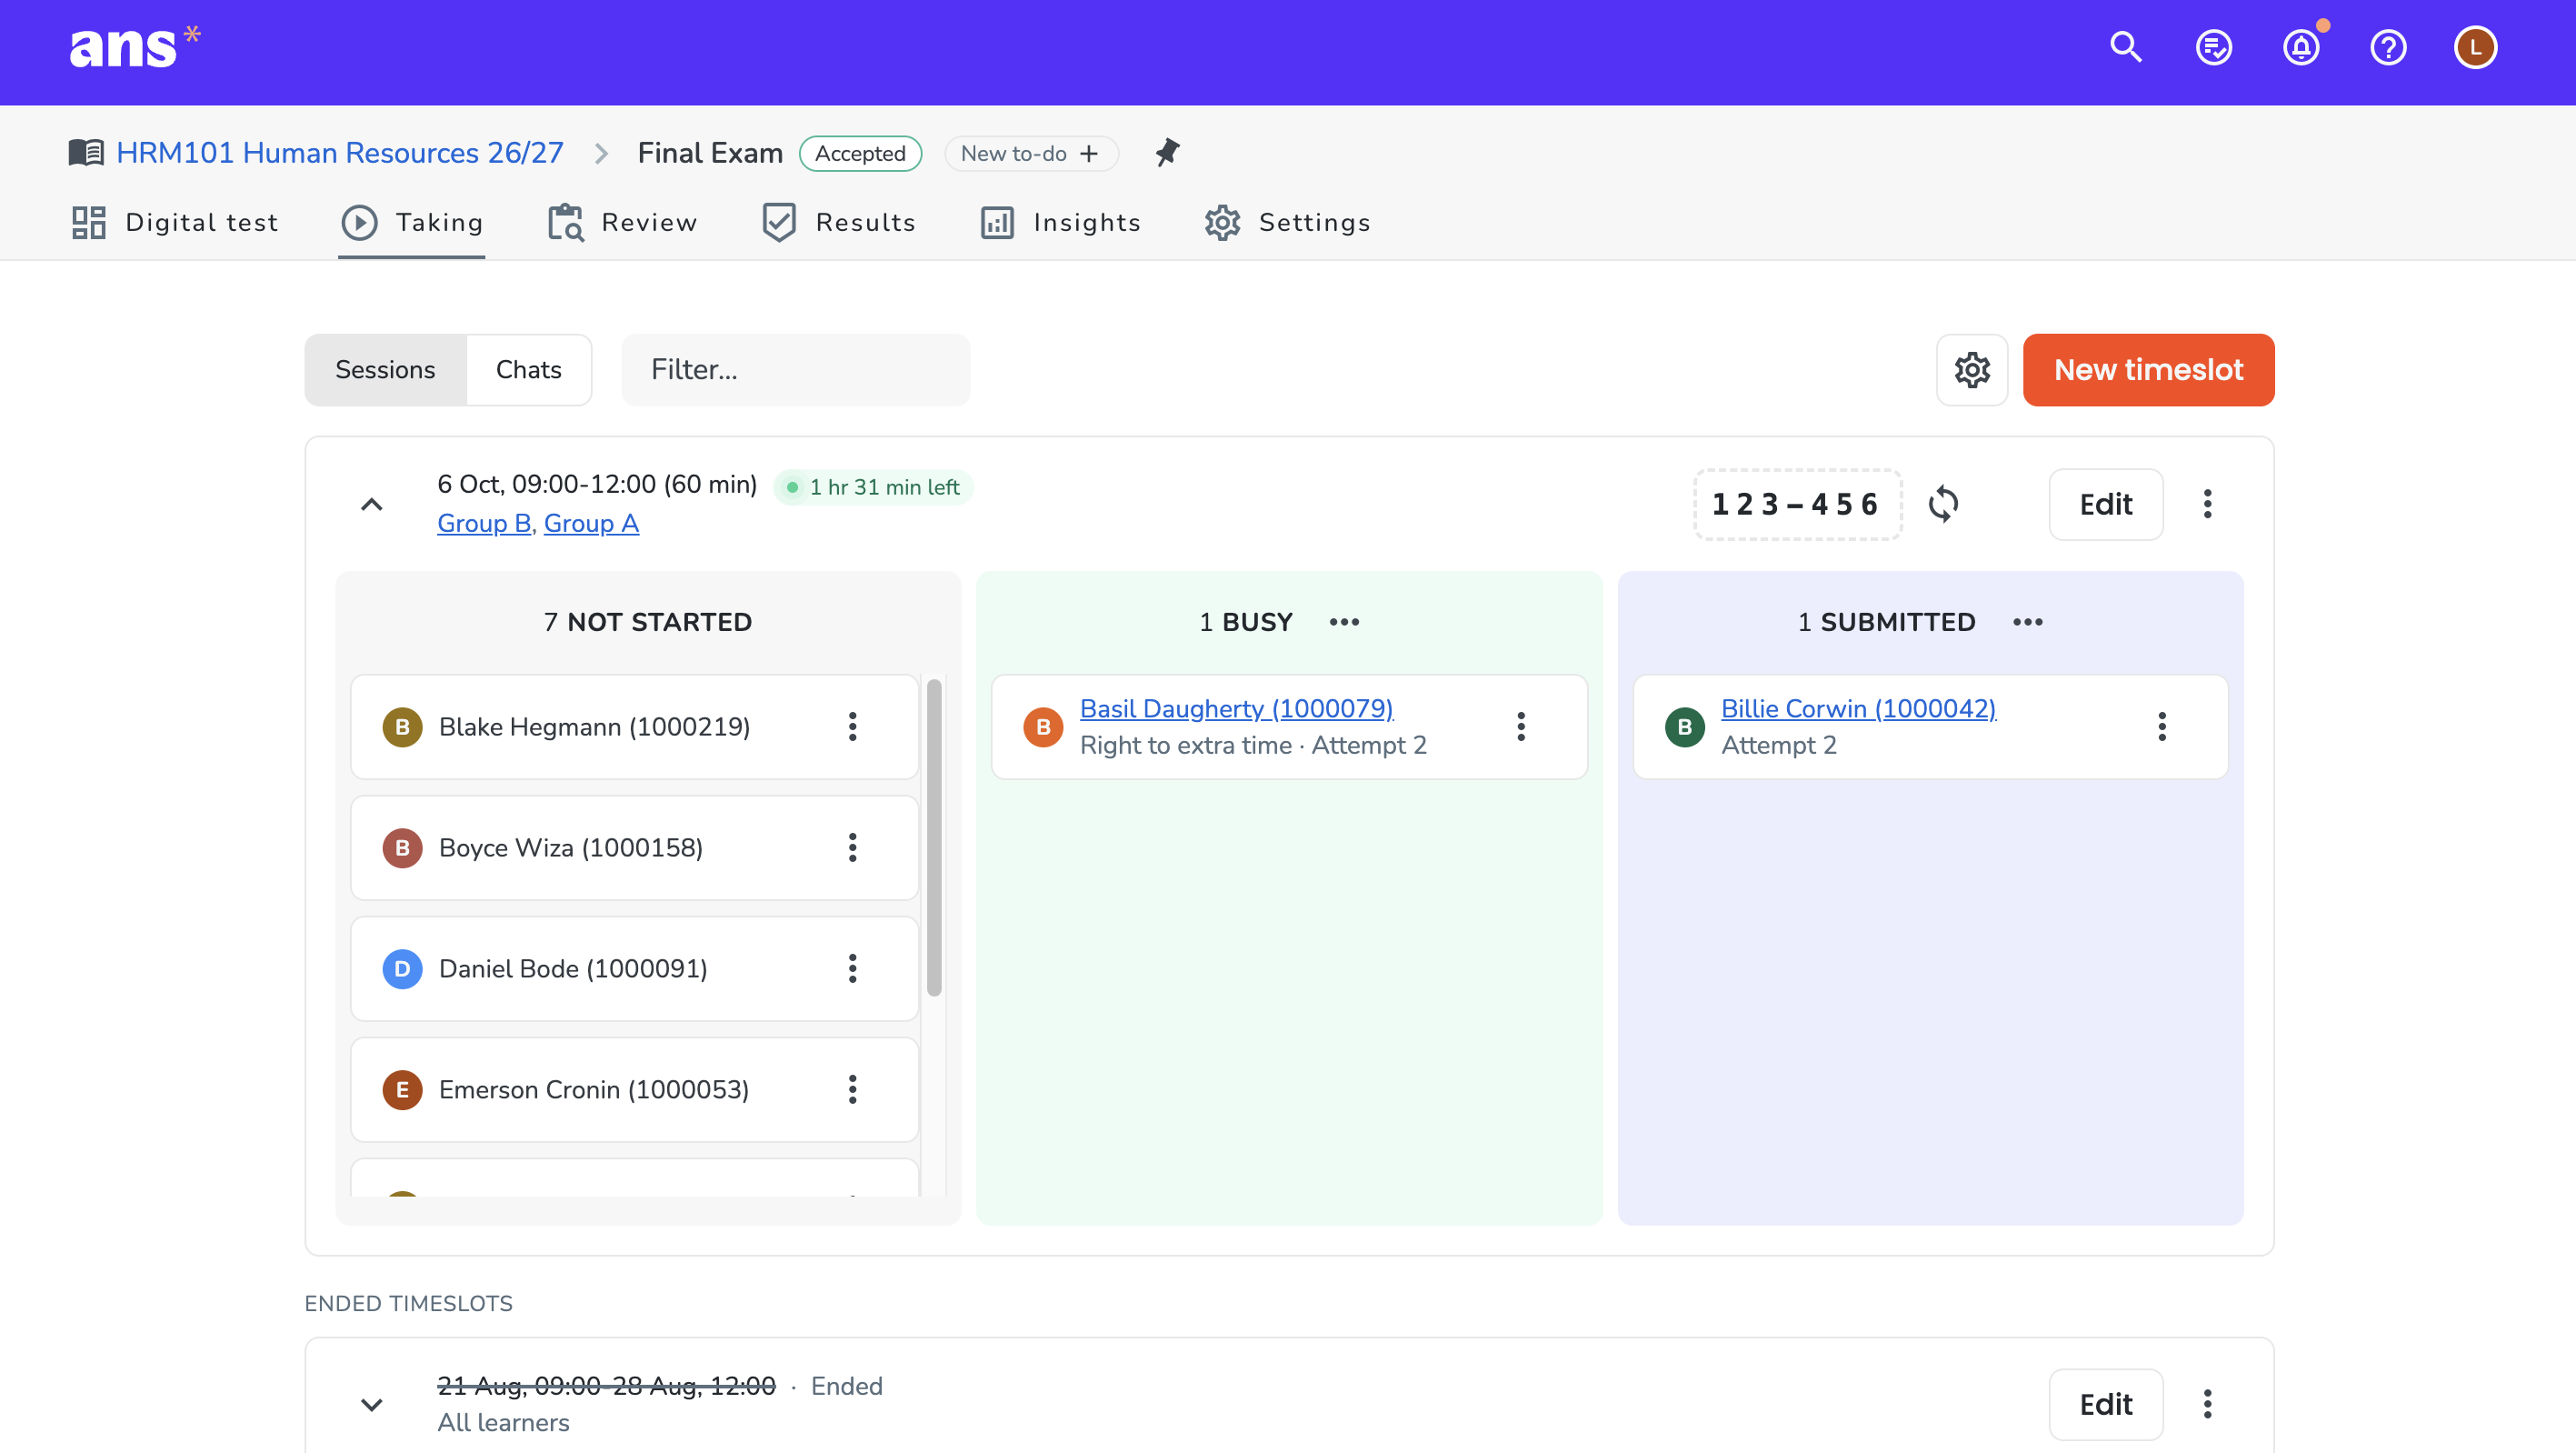Regenerate the 123-456 access code

coord(1943,504)
